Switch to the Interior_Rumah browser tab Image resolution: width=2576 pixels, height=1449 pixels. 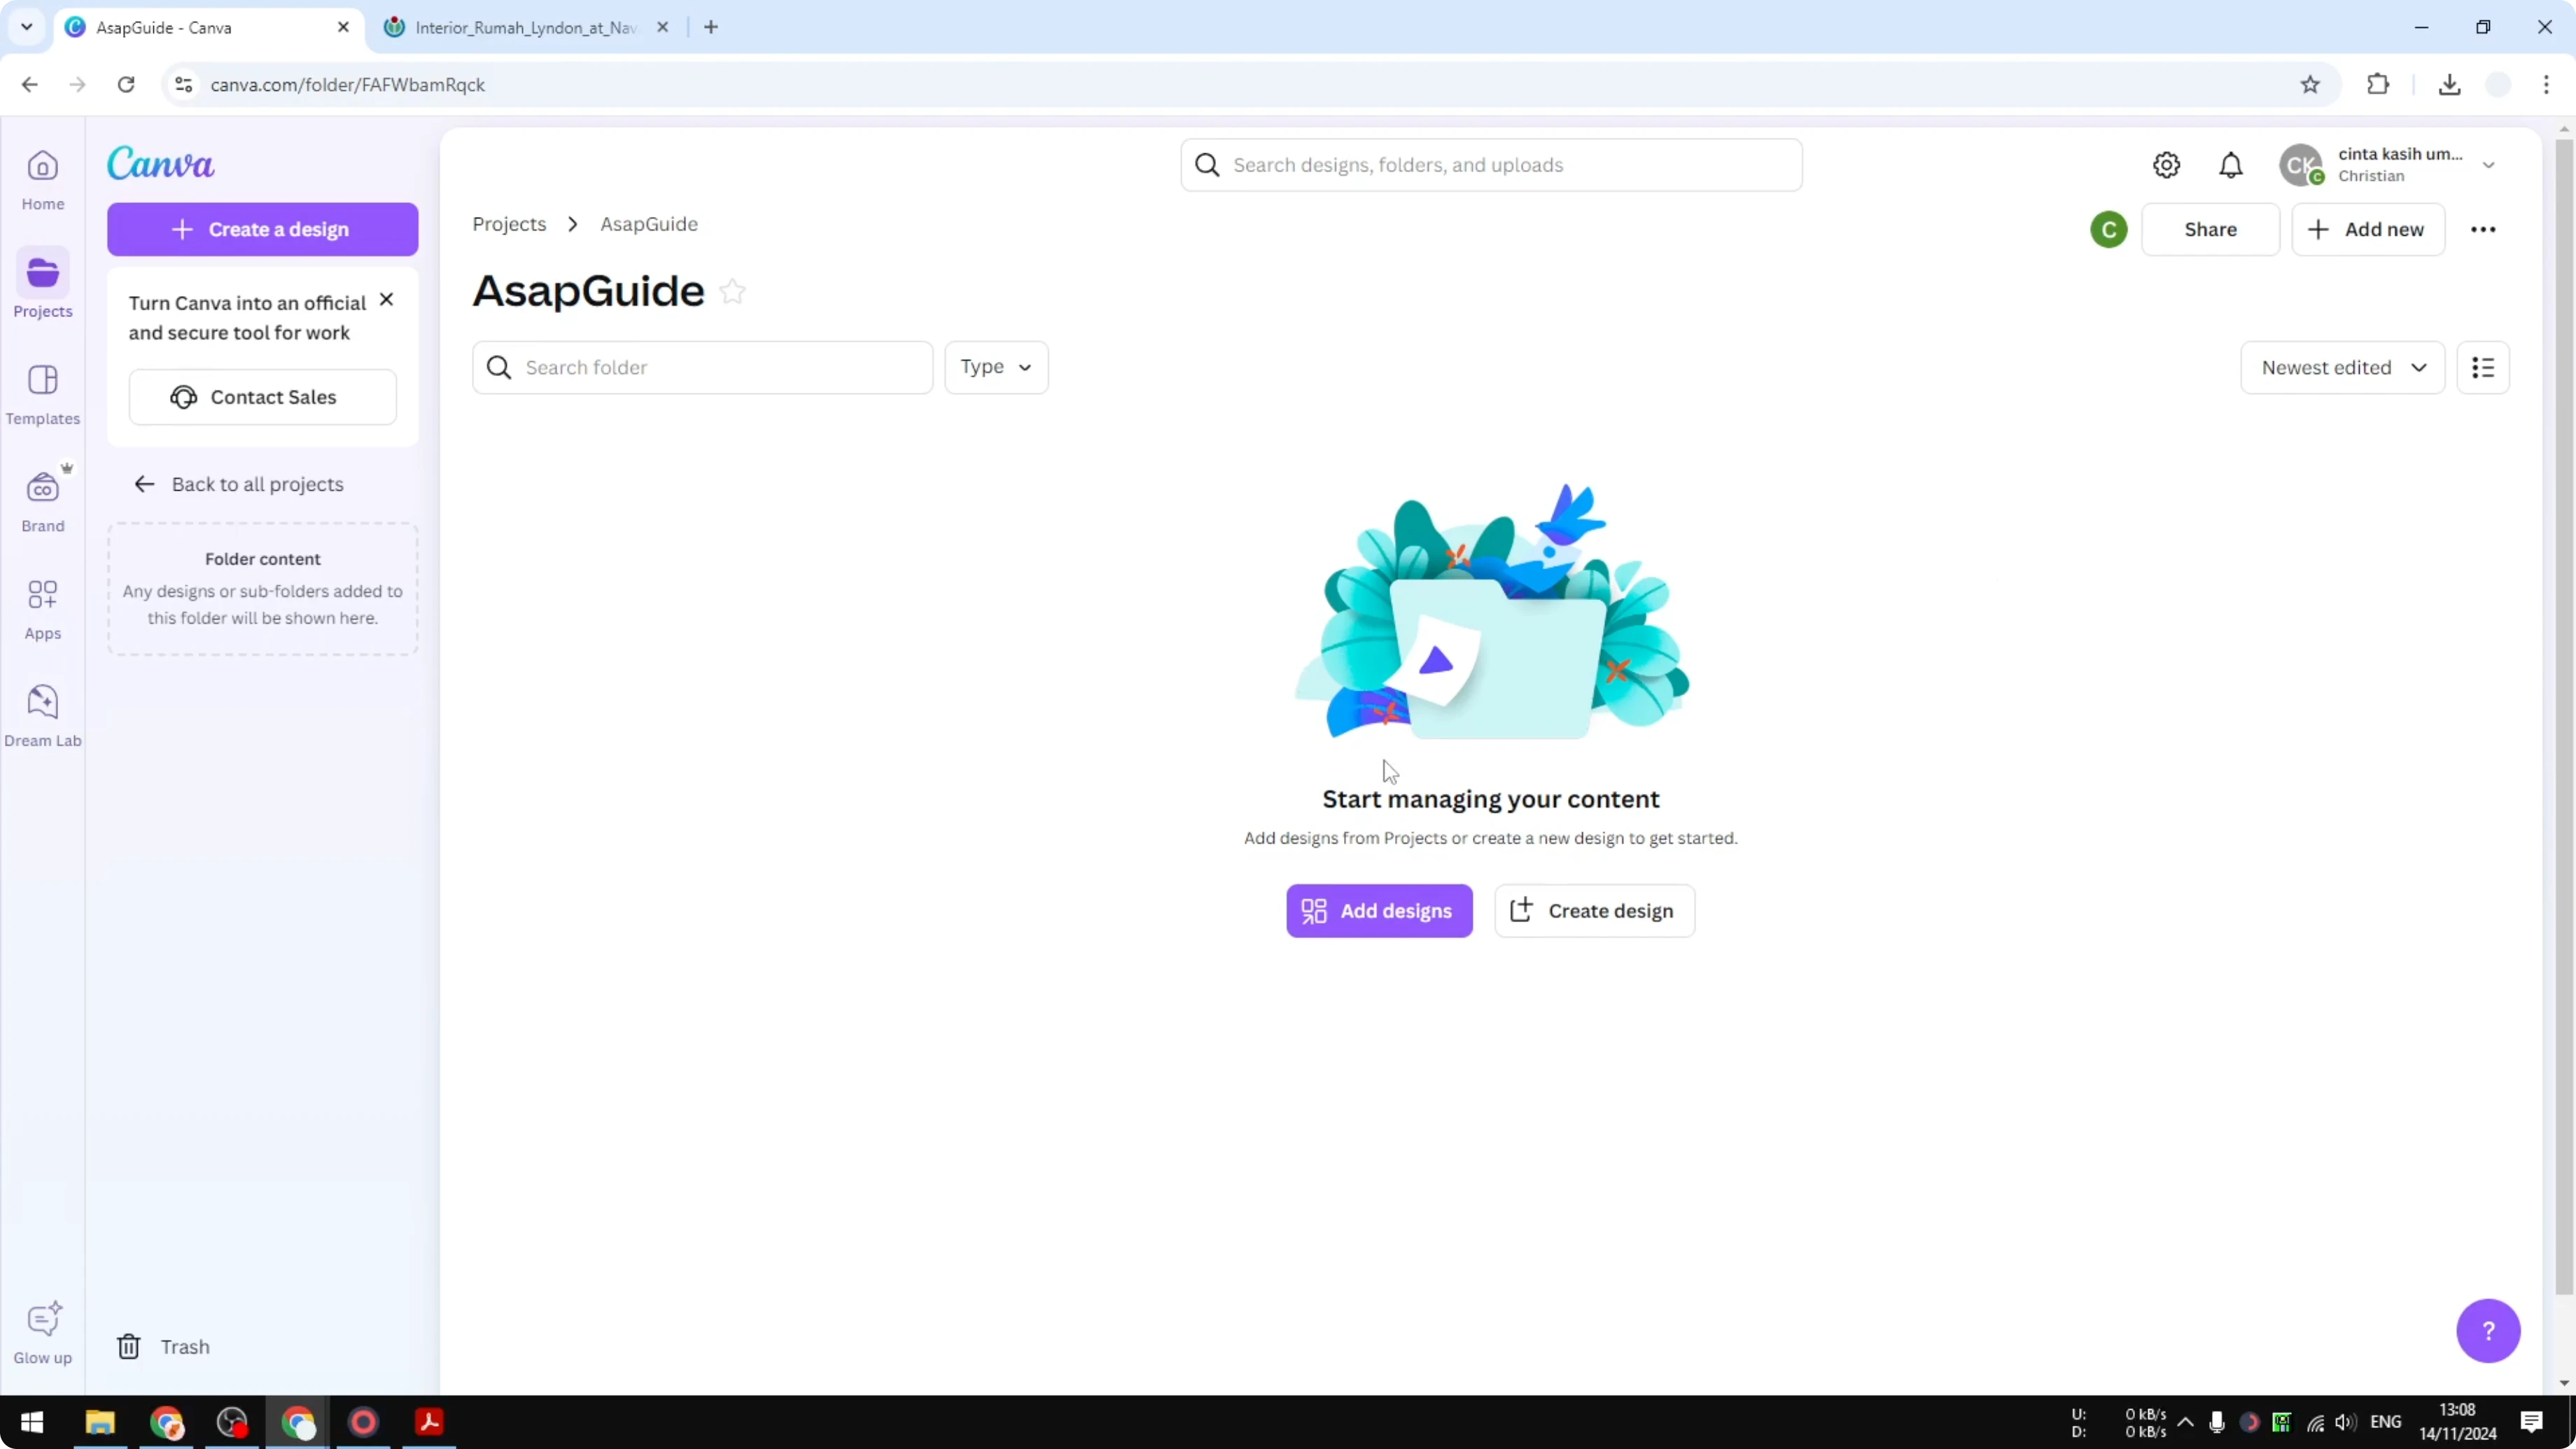(x=520, y=27)
